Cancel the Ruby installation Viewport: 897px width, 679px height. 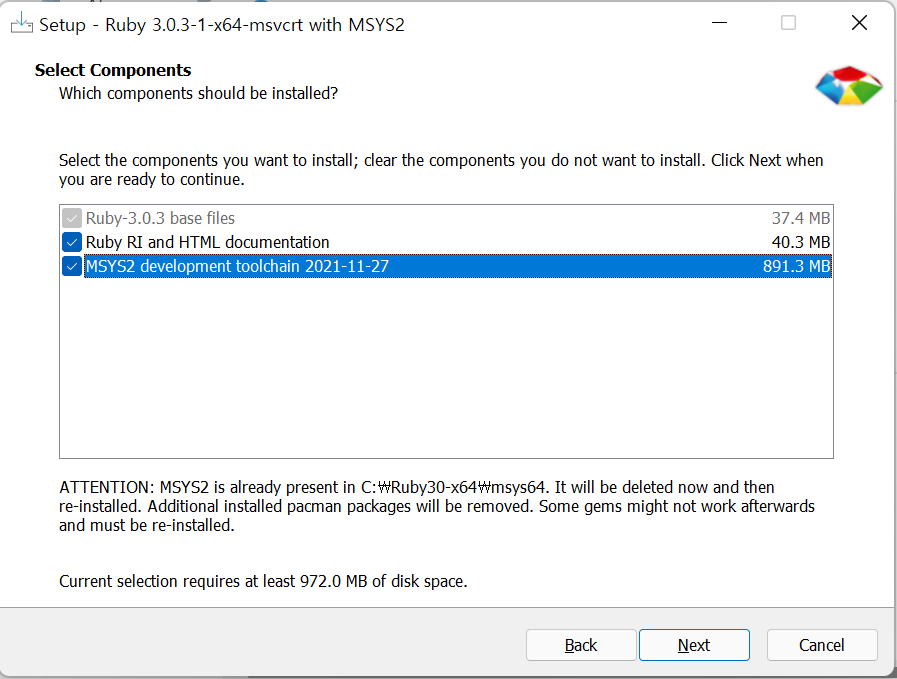click(x=822, y=645)
